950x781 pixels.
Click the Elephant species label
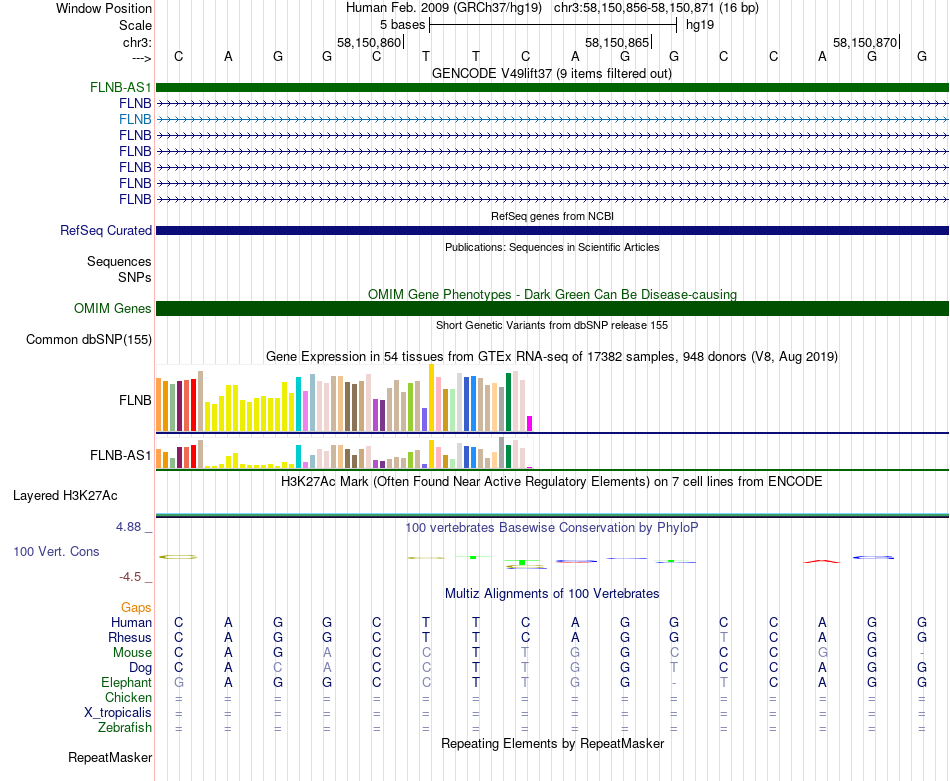pyautogui.click(x=126, y=683)
